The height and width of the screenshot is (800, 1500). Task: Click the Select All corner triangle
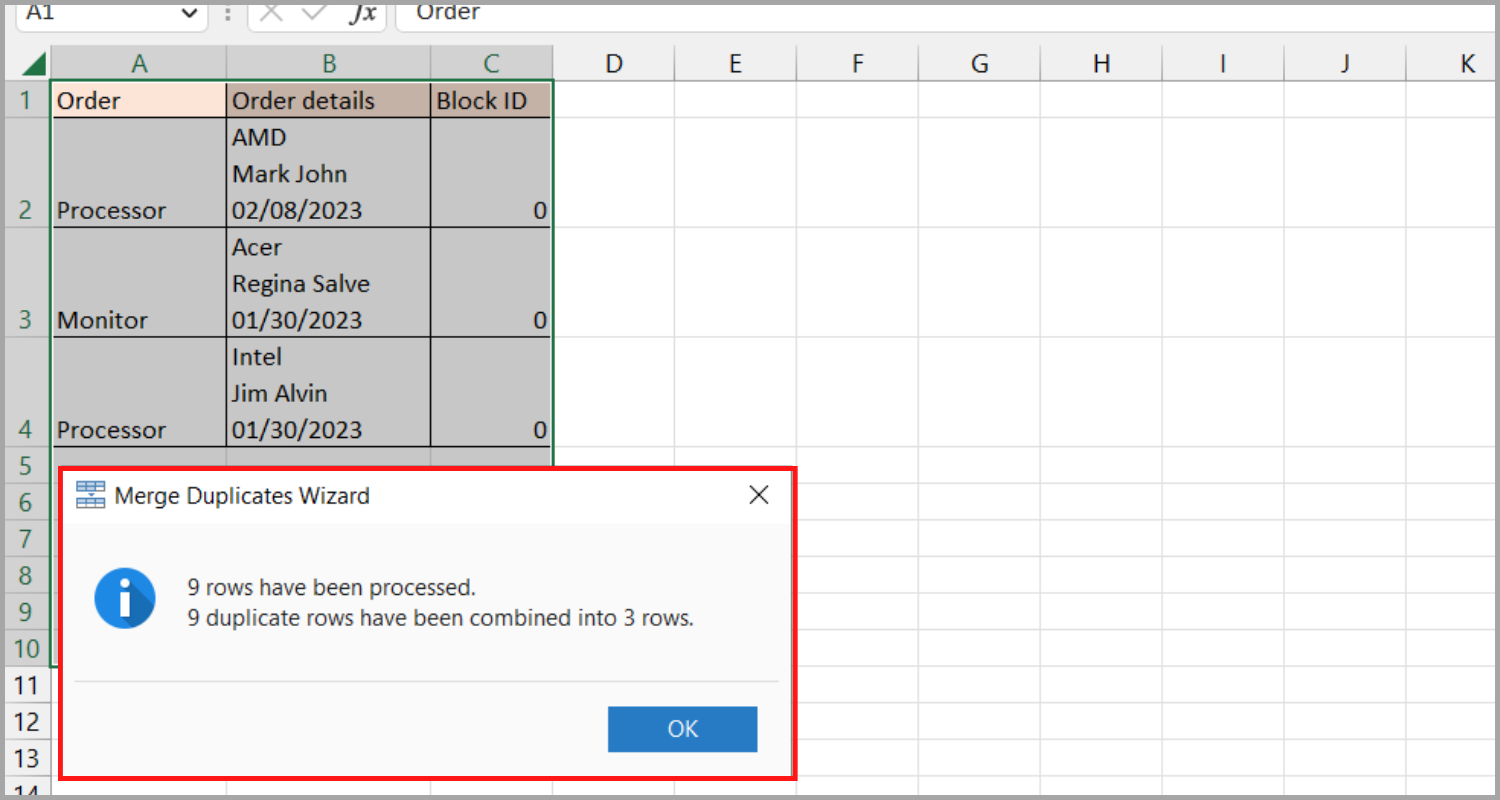coord(35,65)
